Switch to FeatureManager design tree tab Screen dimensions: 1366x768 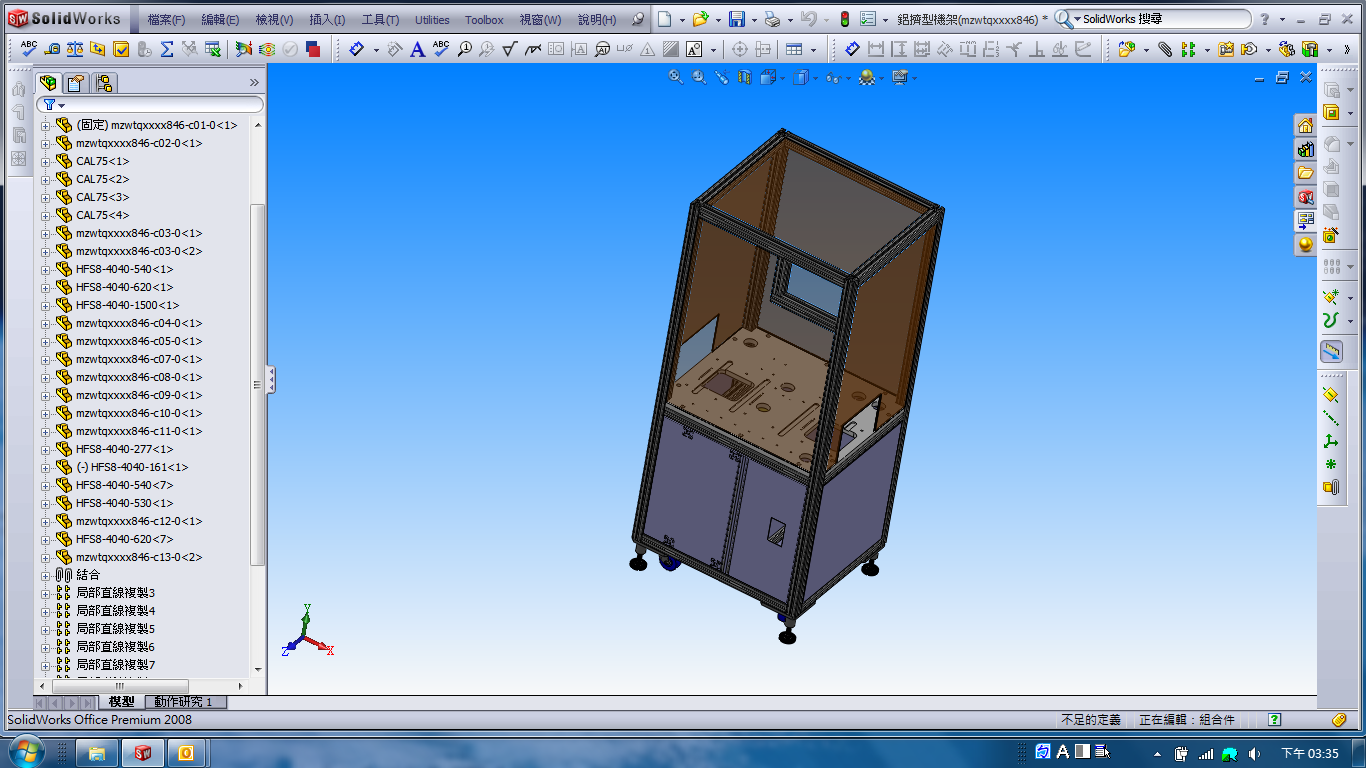pyautogui.click(x=48, y=83)
